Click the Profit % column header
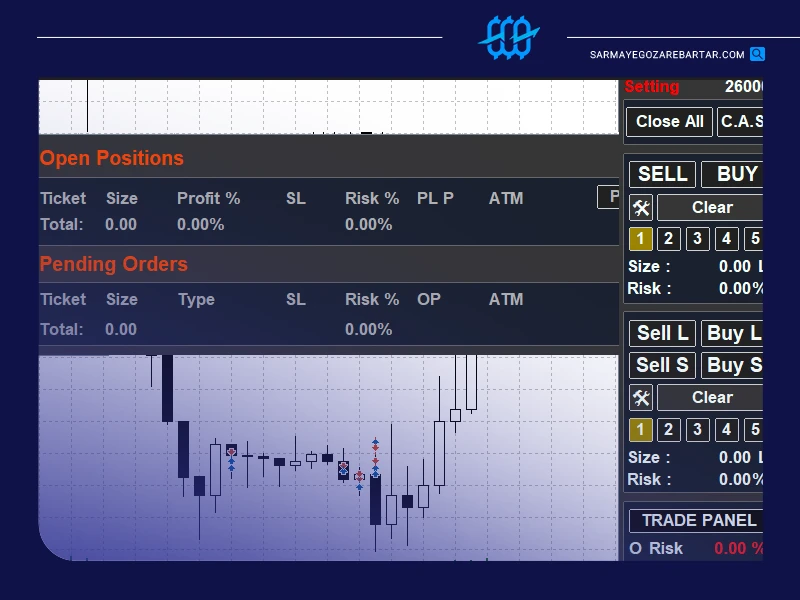The image size is (800, 600). click(209, 198)
